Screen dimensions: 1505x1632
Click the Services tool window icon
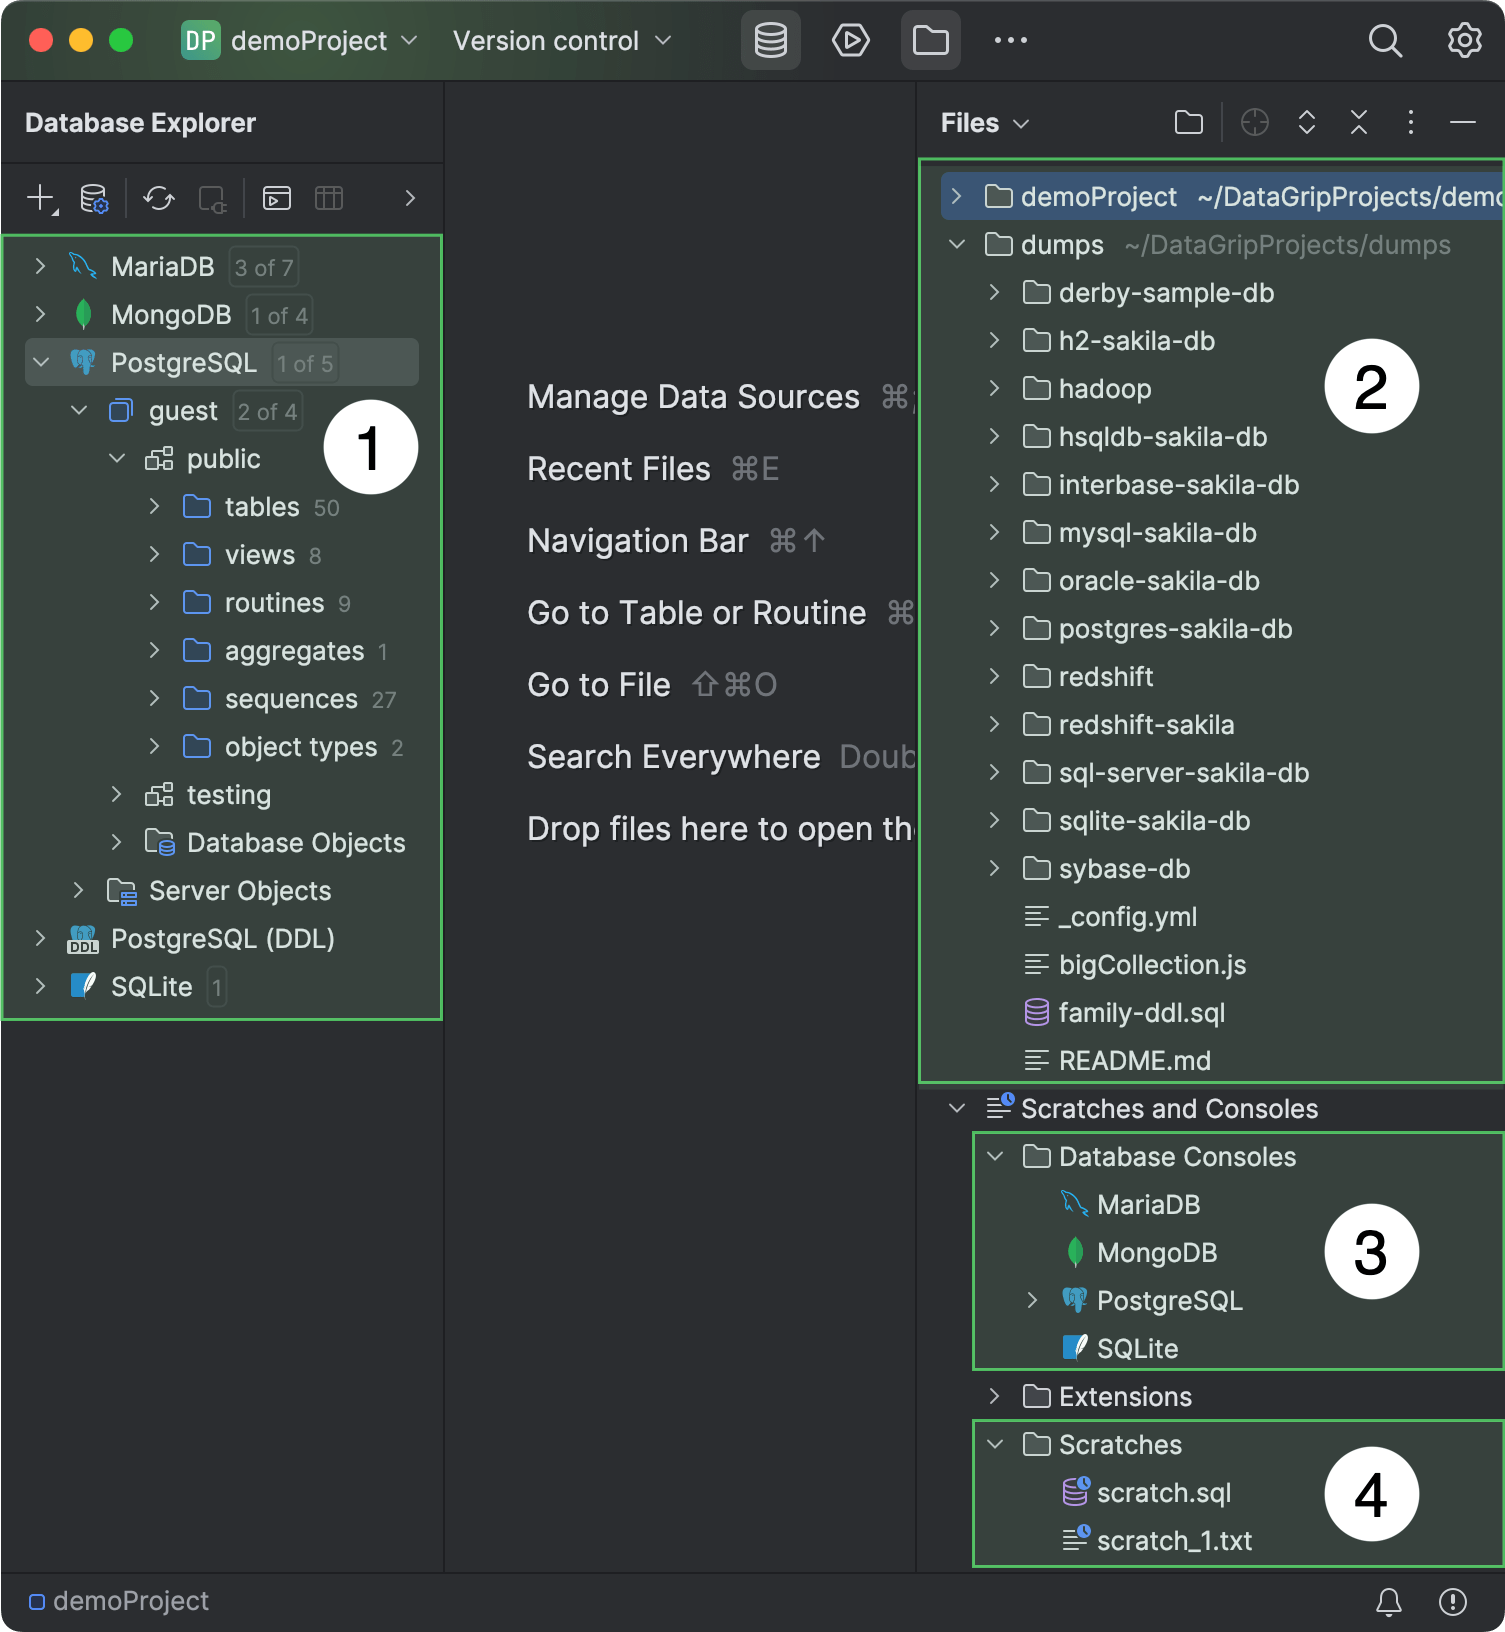tap(850, 41)
